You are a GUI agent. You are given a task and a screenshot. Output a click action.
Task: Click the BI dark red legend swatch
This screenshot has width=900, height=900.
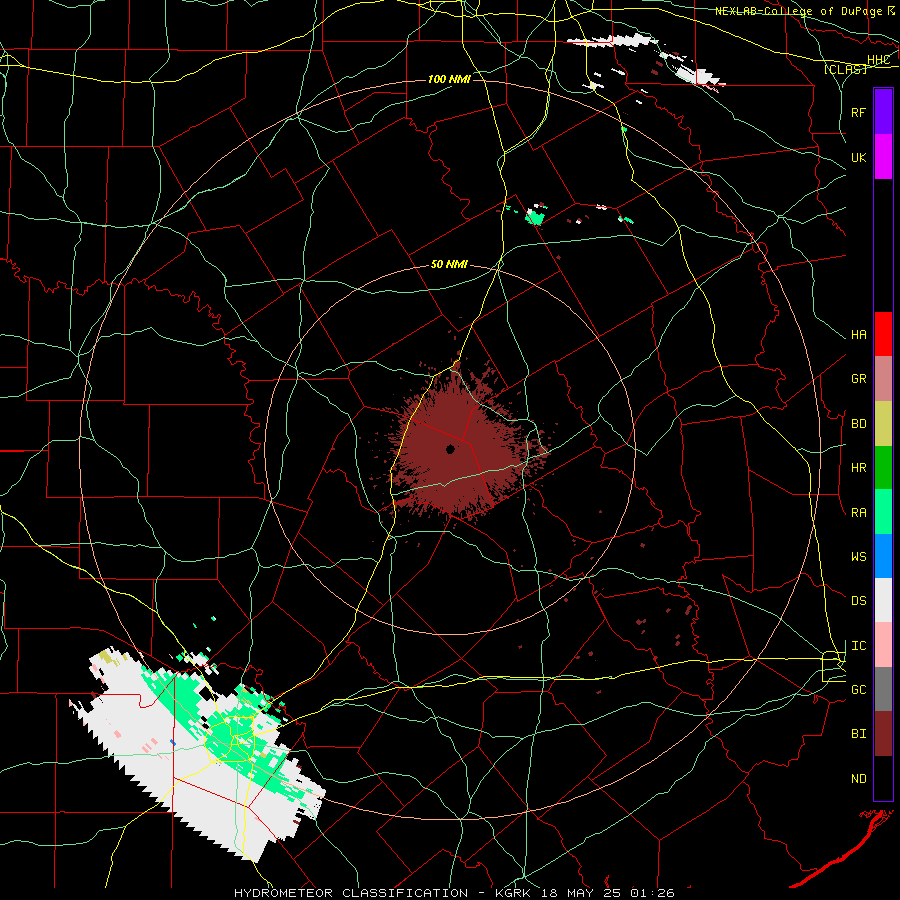tap(883, 734)
